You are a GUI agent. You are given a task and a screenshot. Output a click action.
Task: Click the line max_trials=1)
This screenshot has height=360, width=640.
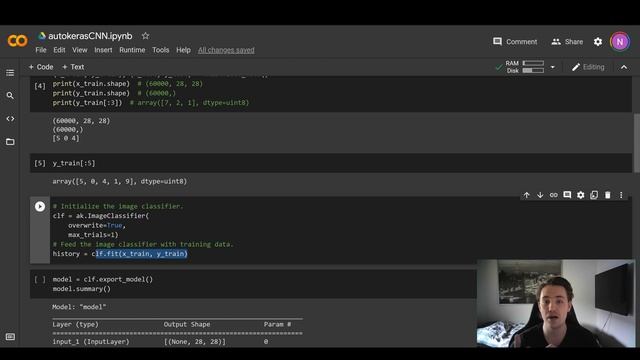(93, 235)
